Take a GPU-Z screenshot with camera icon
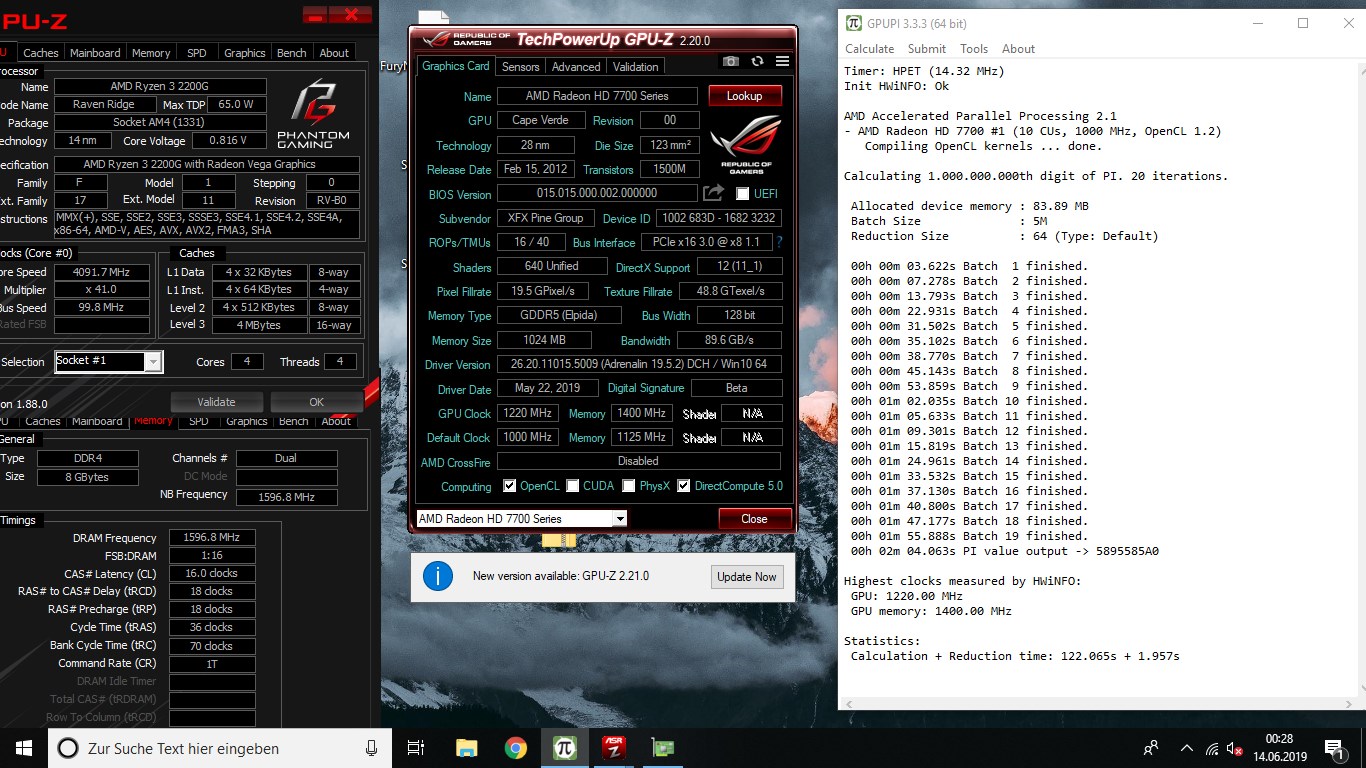 pos(731,61)
